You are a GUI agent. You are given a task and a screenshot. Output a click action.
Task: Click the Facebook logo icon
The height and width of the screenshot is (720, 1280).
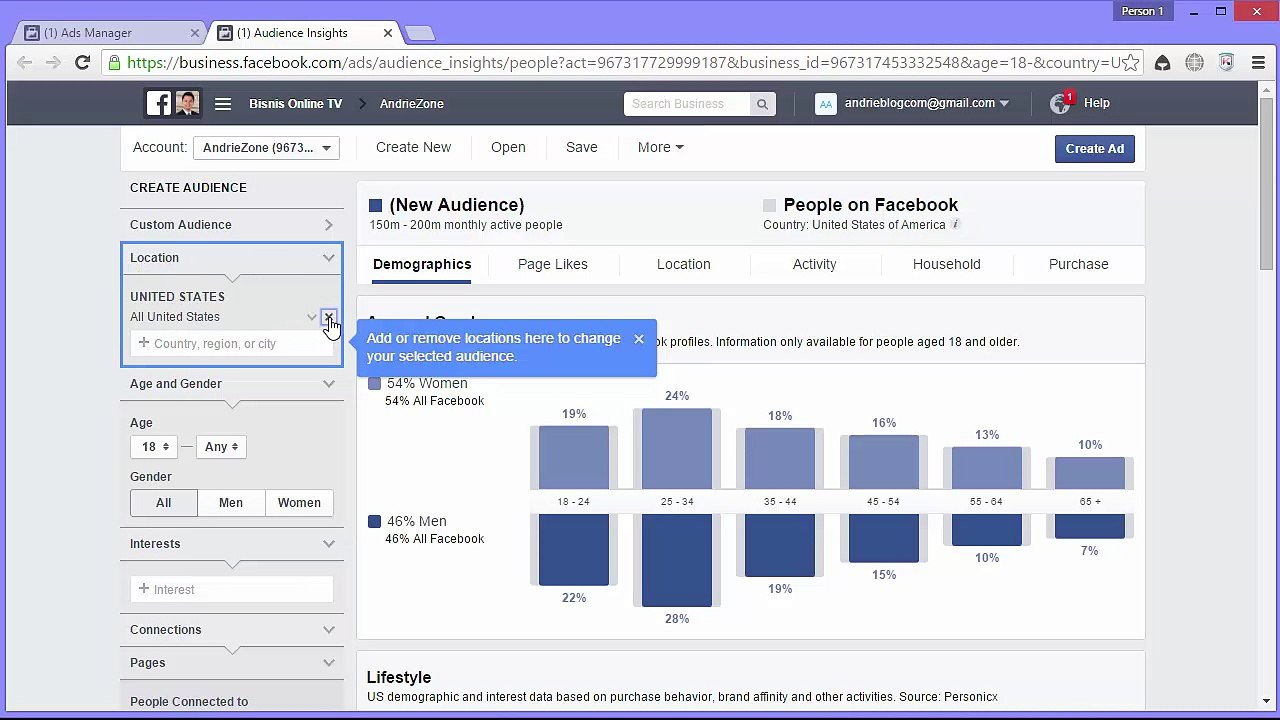[159, 103]
